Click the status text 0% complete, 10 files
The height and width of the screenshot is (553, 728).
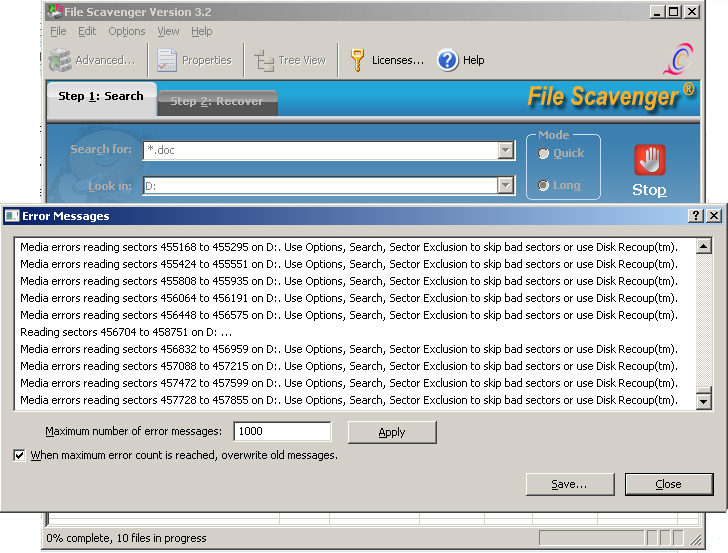coord(126,538)
